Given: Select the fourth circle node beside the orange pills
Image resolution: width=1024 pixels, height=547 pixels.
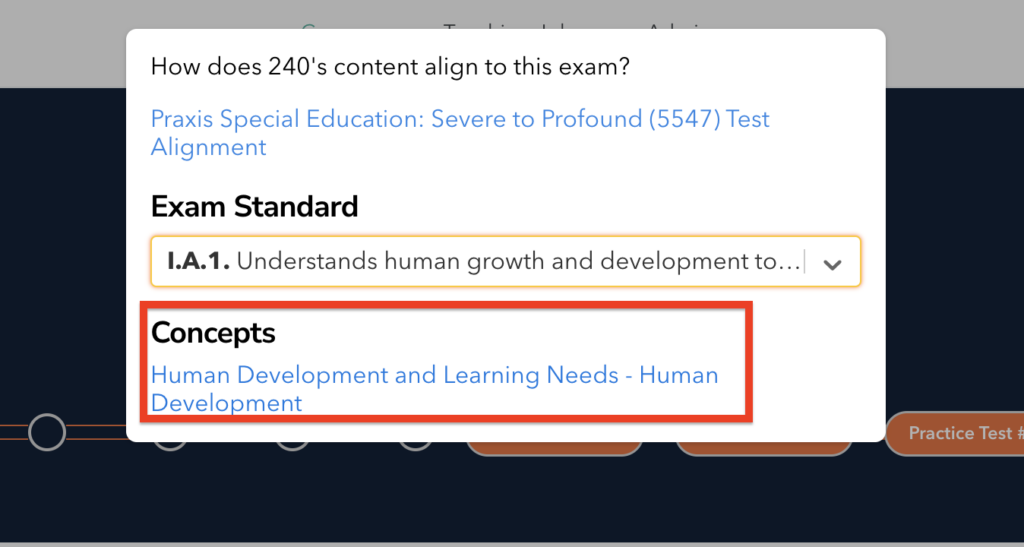Looking at the screenshot, I should pyautogui.click(x=415, y=444).
